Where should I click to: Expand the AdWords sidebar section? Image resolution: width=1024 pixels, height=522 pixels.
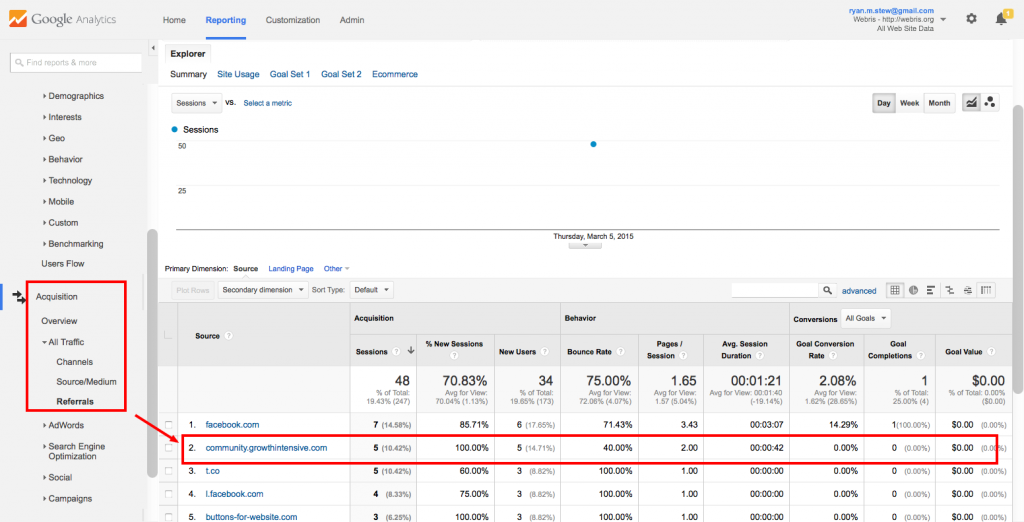tap(63, 425)
